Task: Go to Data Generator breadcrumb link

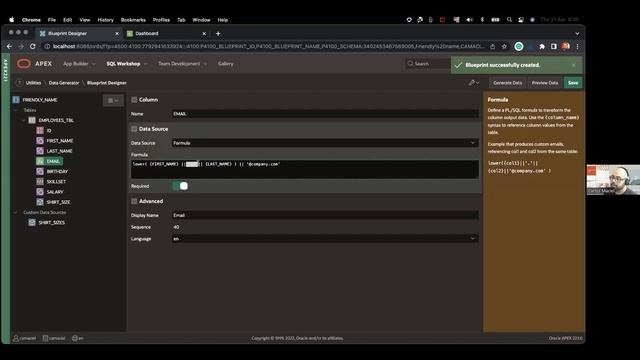Action: [64, 83]
